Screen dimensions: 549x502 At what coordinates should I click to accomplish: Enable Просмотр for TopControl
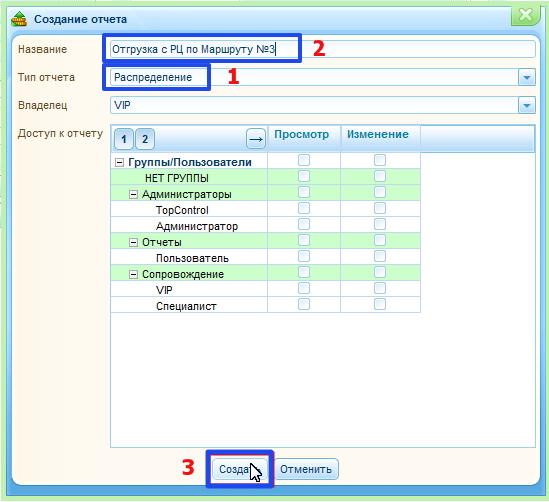coord(304,208)
